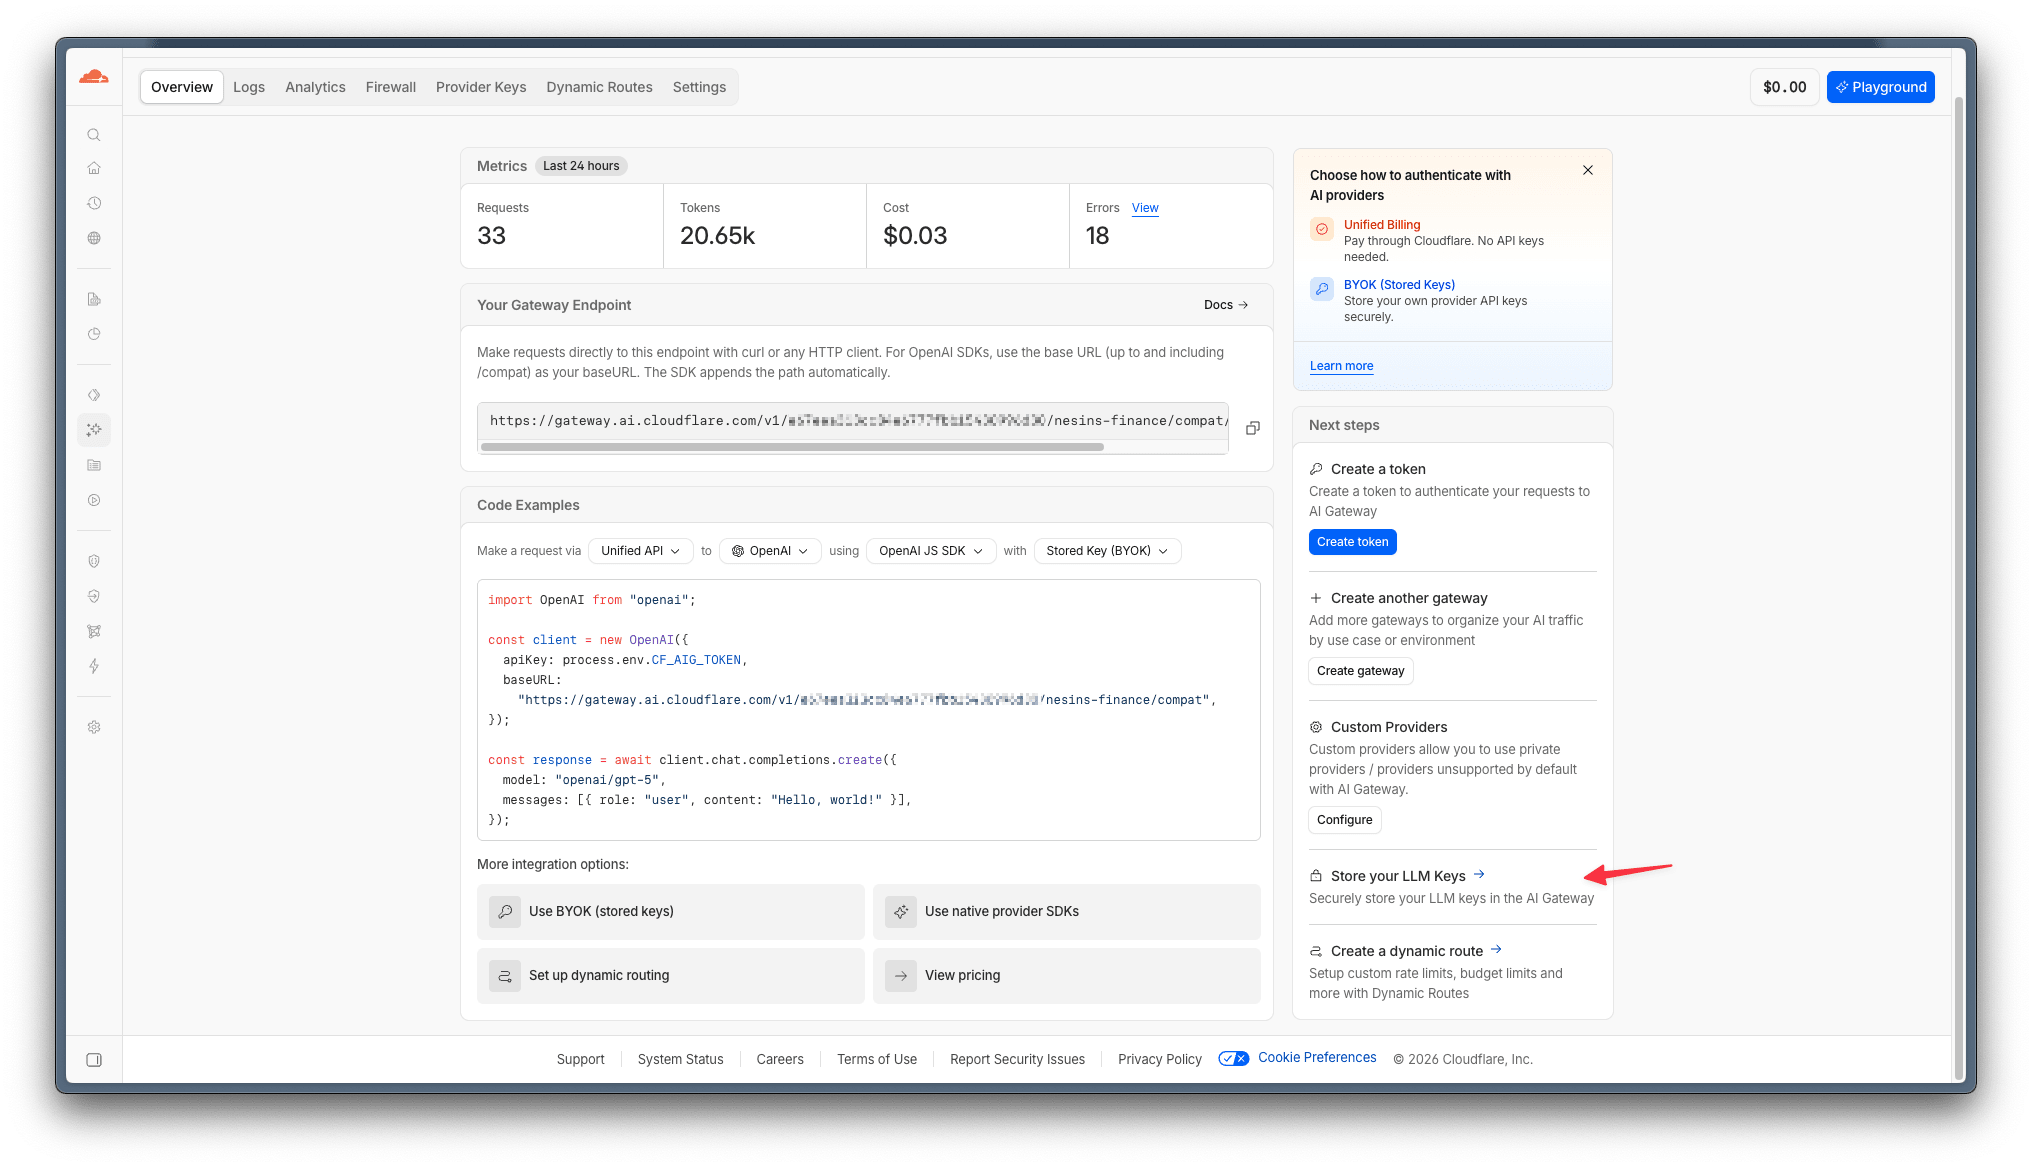Open the OpenAI JS SDK dropdown
Image resolution: width=2032 pixels, height=1167 pixels.
click(931, 551)
